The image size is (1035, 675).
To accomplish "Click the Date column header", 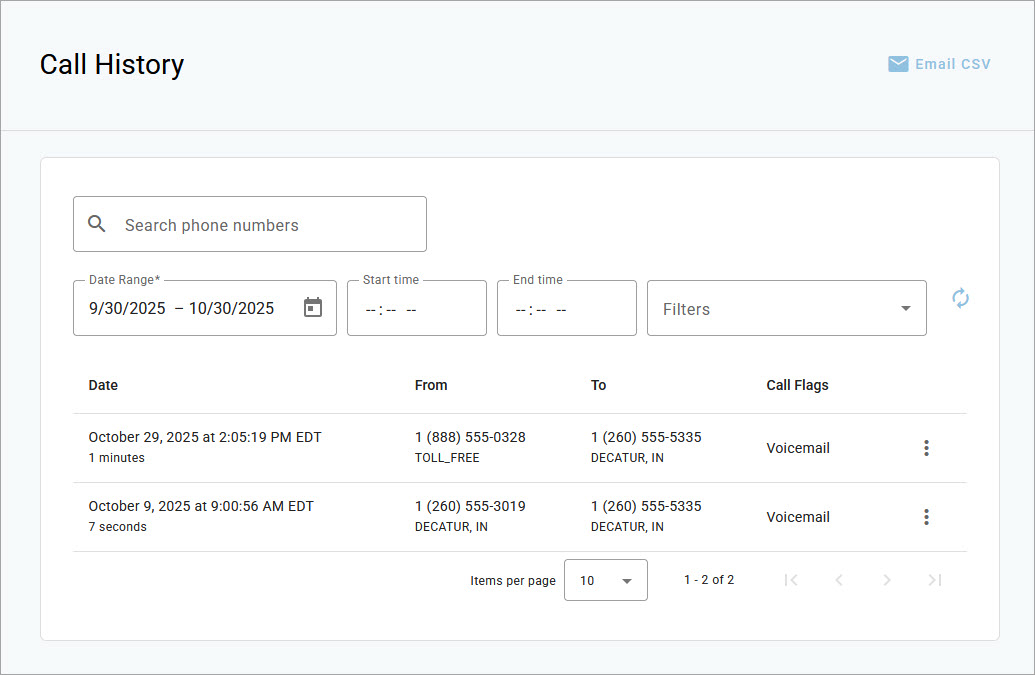I will click(x=103, y=385).
